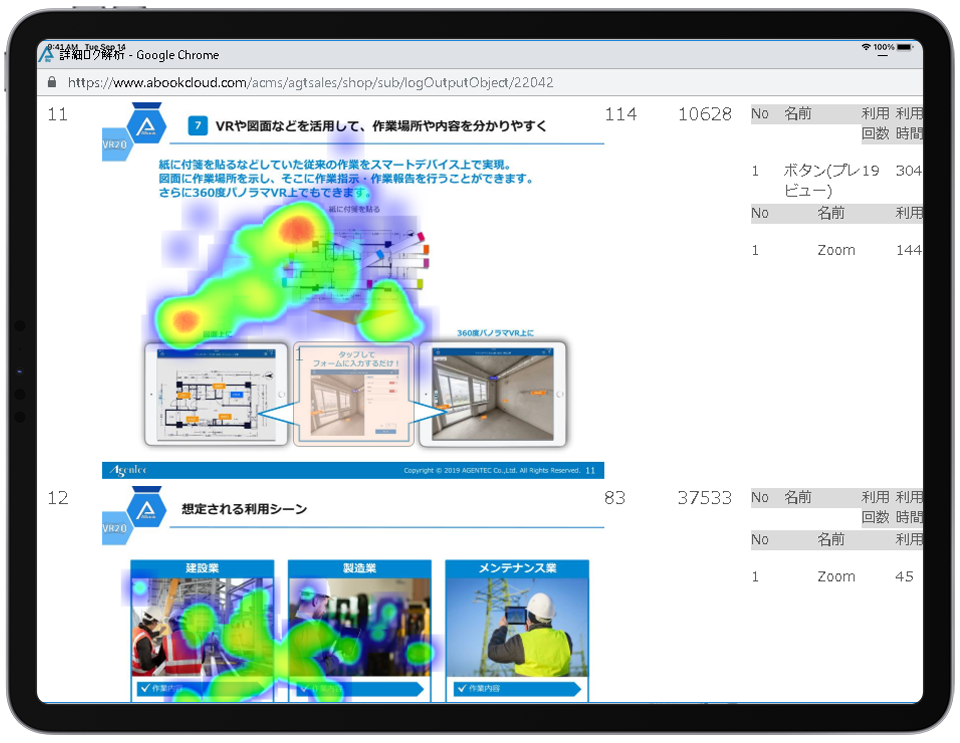This screenshot has width=960, height=743.
Task: Click the ABook hexagon logo on slide 12
Action: 146,509
